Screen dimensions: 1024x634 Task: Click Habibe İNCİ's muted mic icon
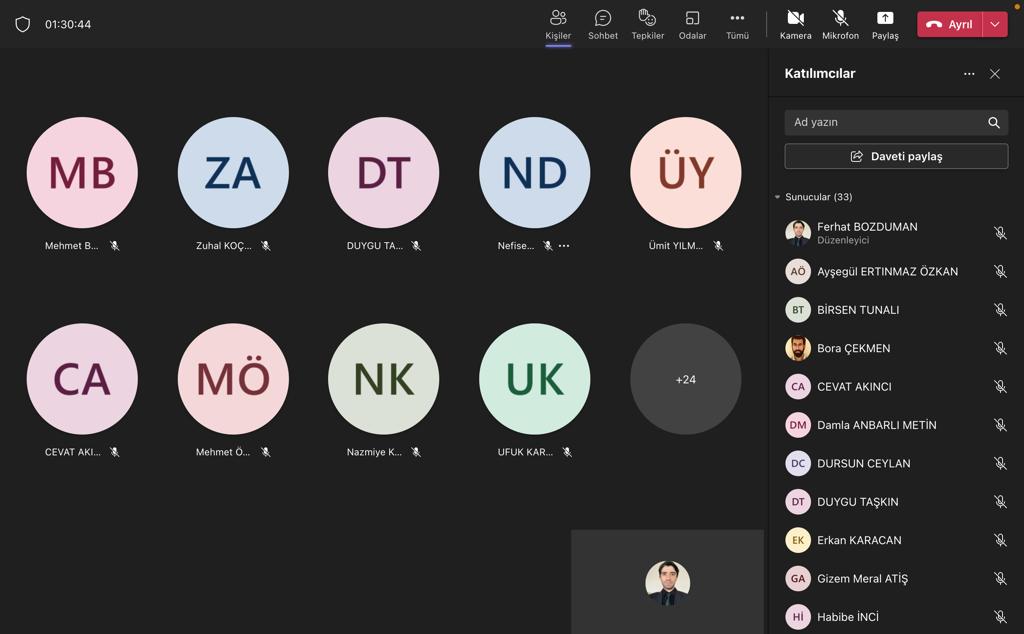pos(1000,616)
